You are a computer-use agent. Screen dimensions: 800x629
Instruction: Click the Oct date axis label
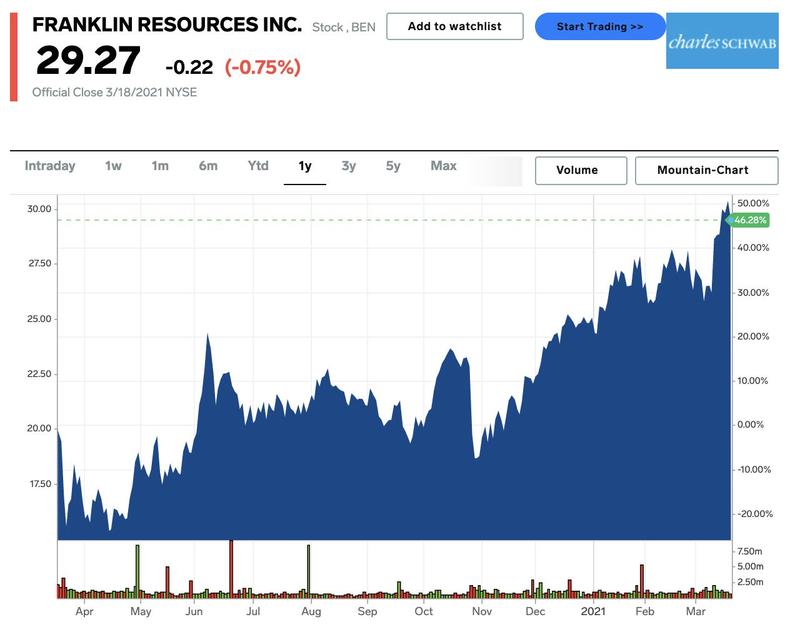pyautogui.click(x=423, y=612)
